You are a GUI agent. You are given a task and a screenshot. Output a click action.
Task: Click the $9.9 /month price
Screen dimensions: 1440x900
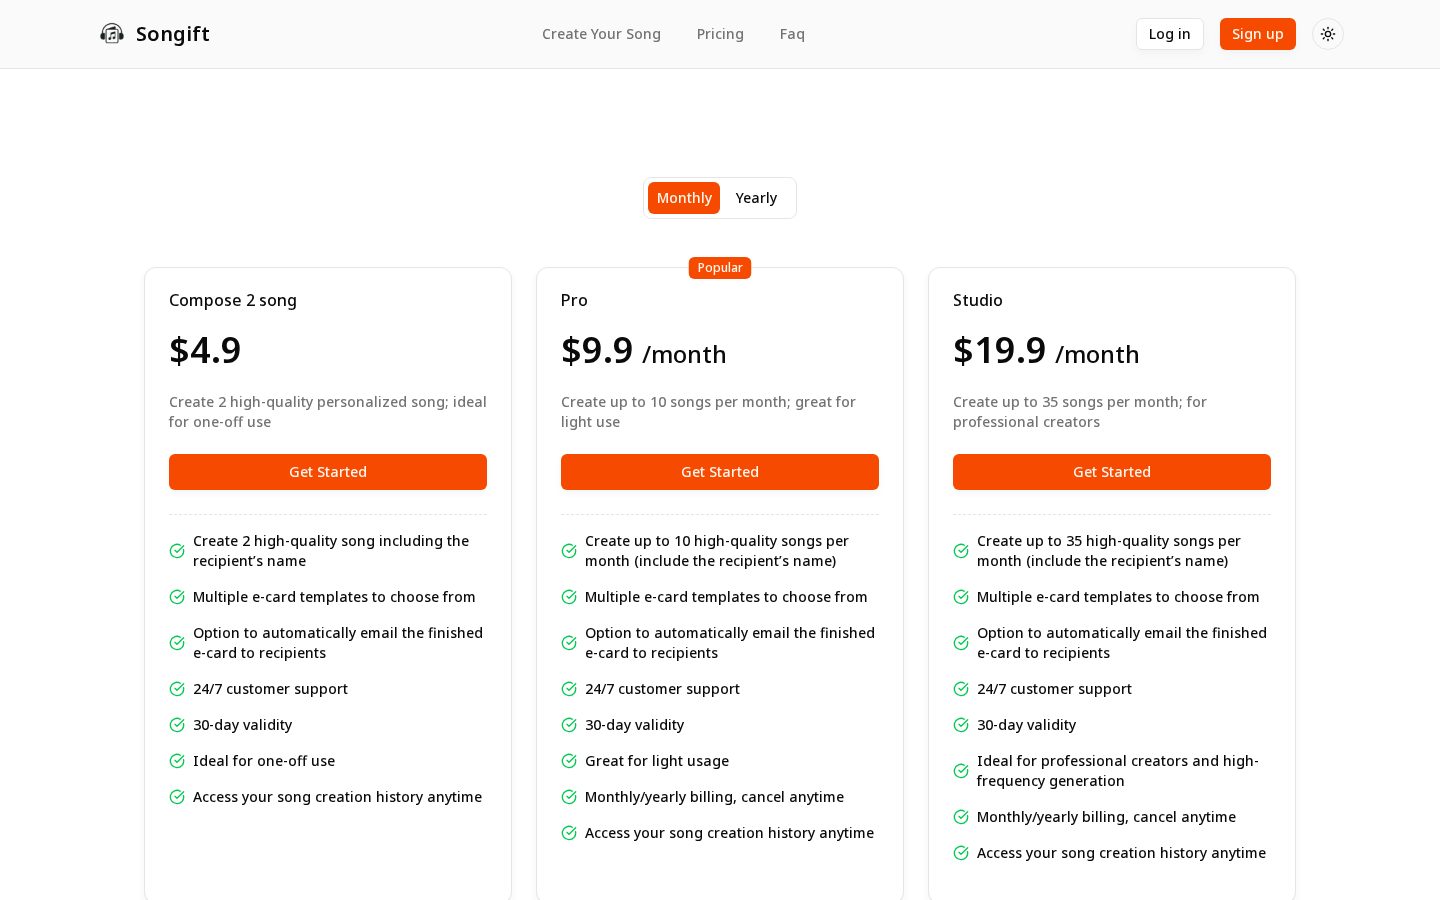(x=644, y=350)
